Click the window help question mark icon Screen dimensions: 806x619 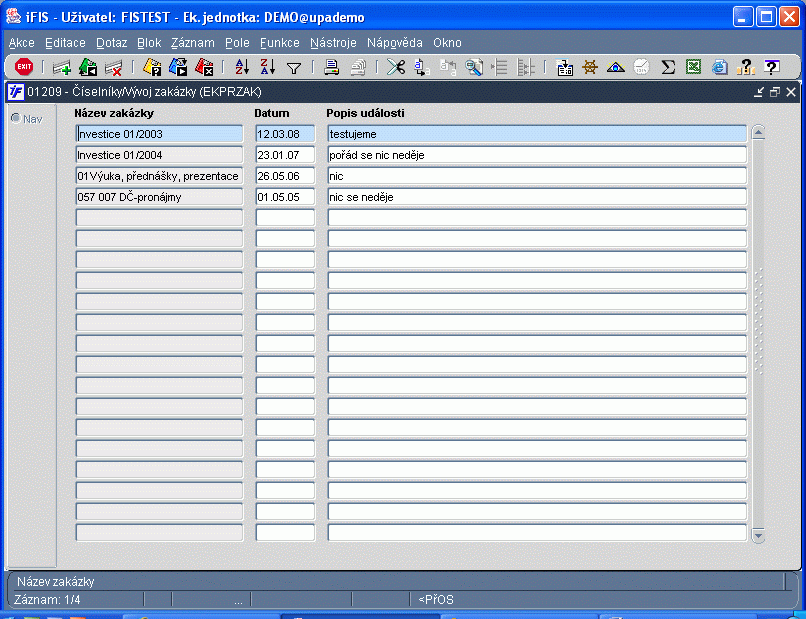click(x=771, y=67)
